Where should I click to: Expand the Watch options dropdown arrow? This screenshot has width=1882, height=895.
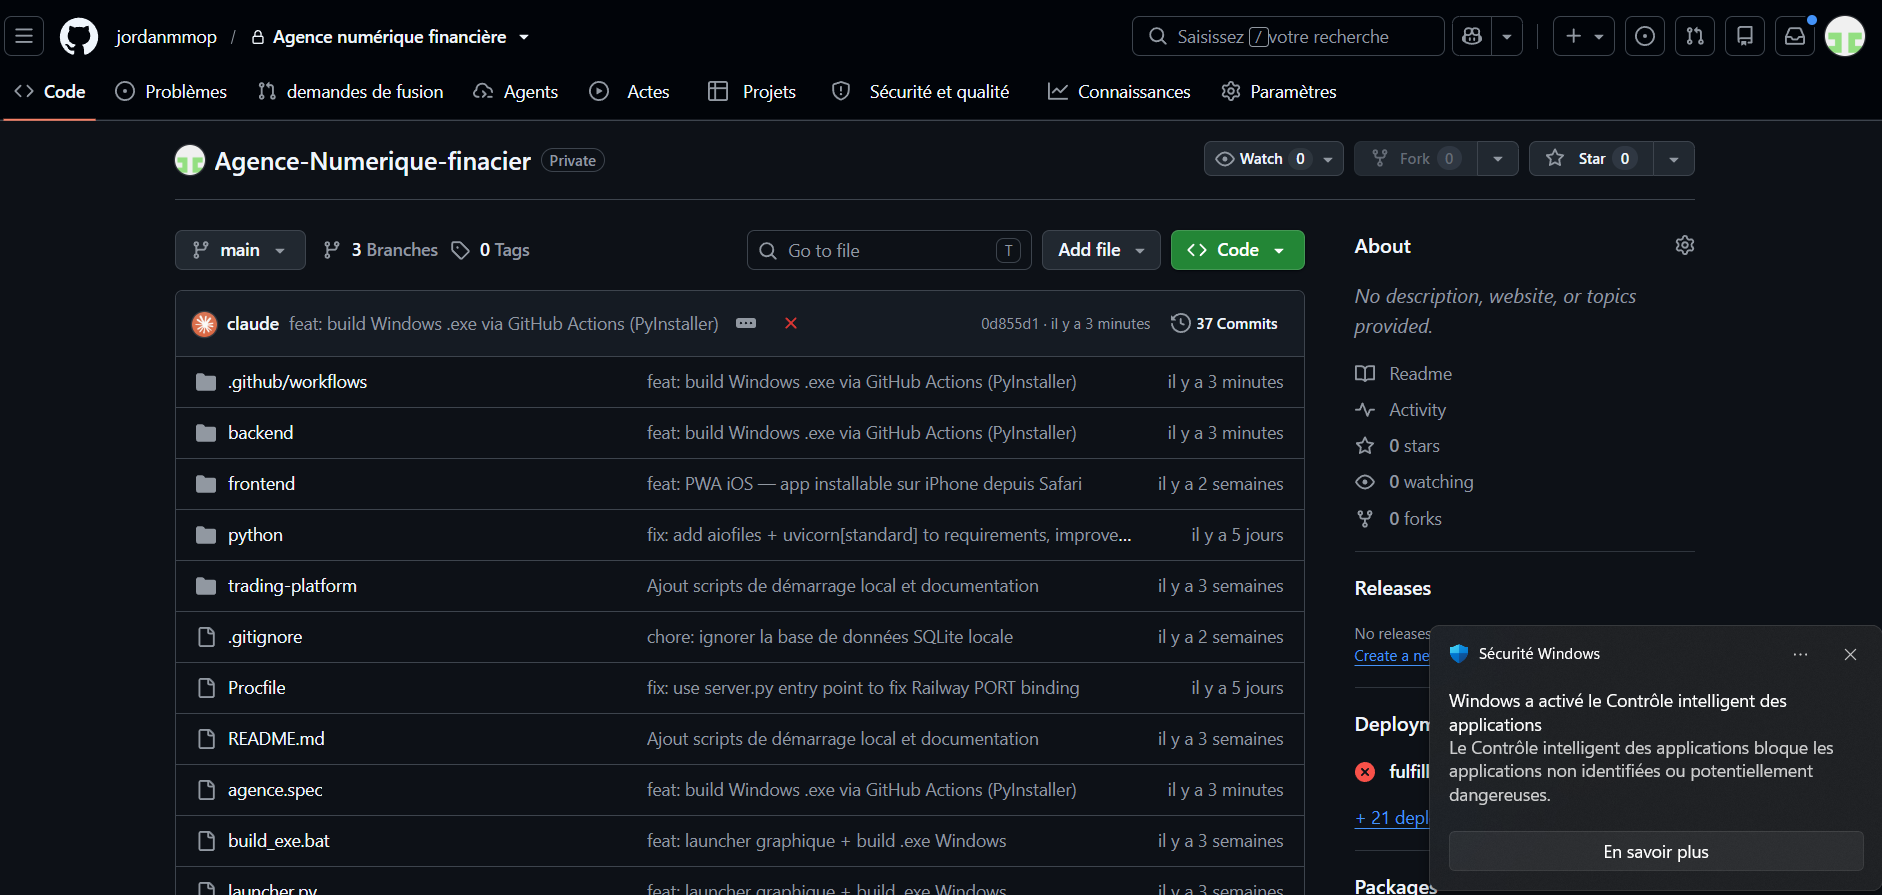click(1328, 159)
